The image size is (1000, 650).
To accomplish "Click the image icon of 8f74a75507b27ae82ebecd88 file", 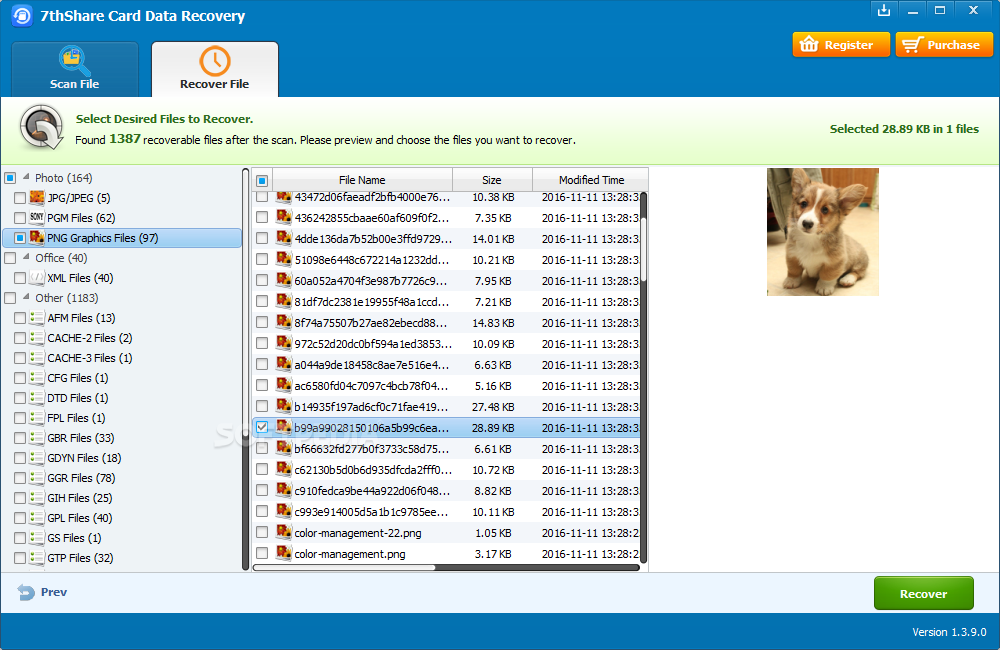I will coord(284,323).
